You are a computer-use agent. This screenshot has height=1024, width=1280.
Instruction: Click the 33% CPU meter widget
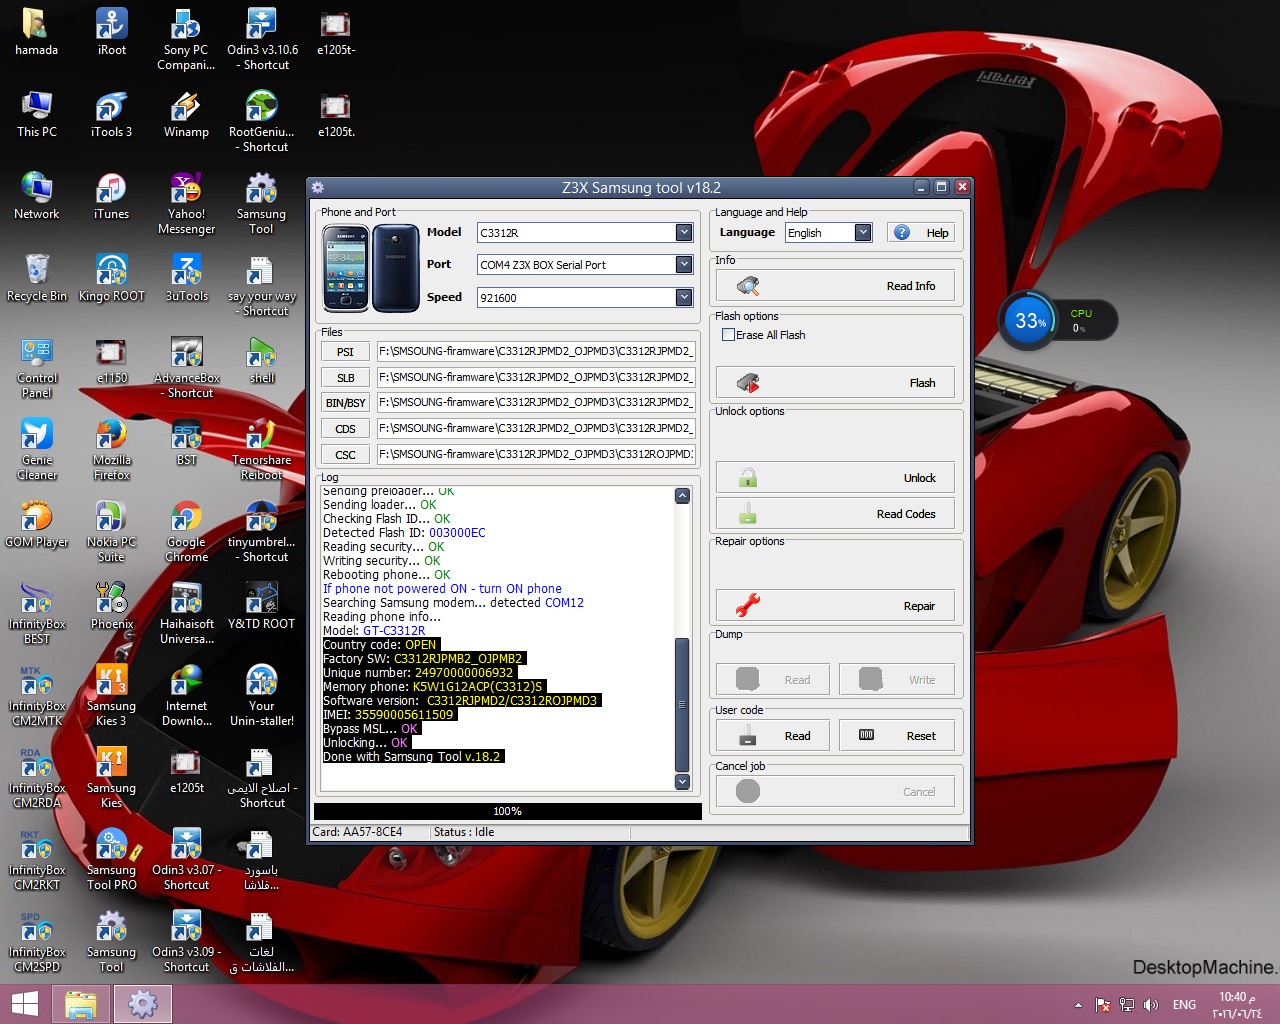pyautogui.click(x=1058, y=321)
